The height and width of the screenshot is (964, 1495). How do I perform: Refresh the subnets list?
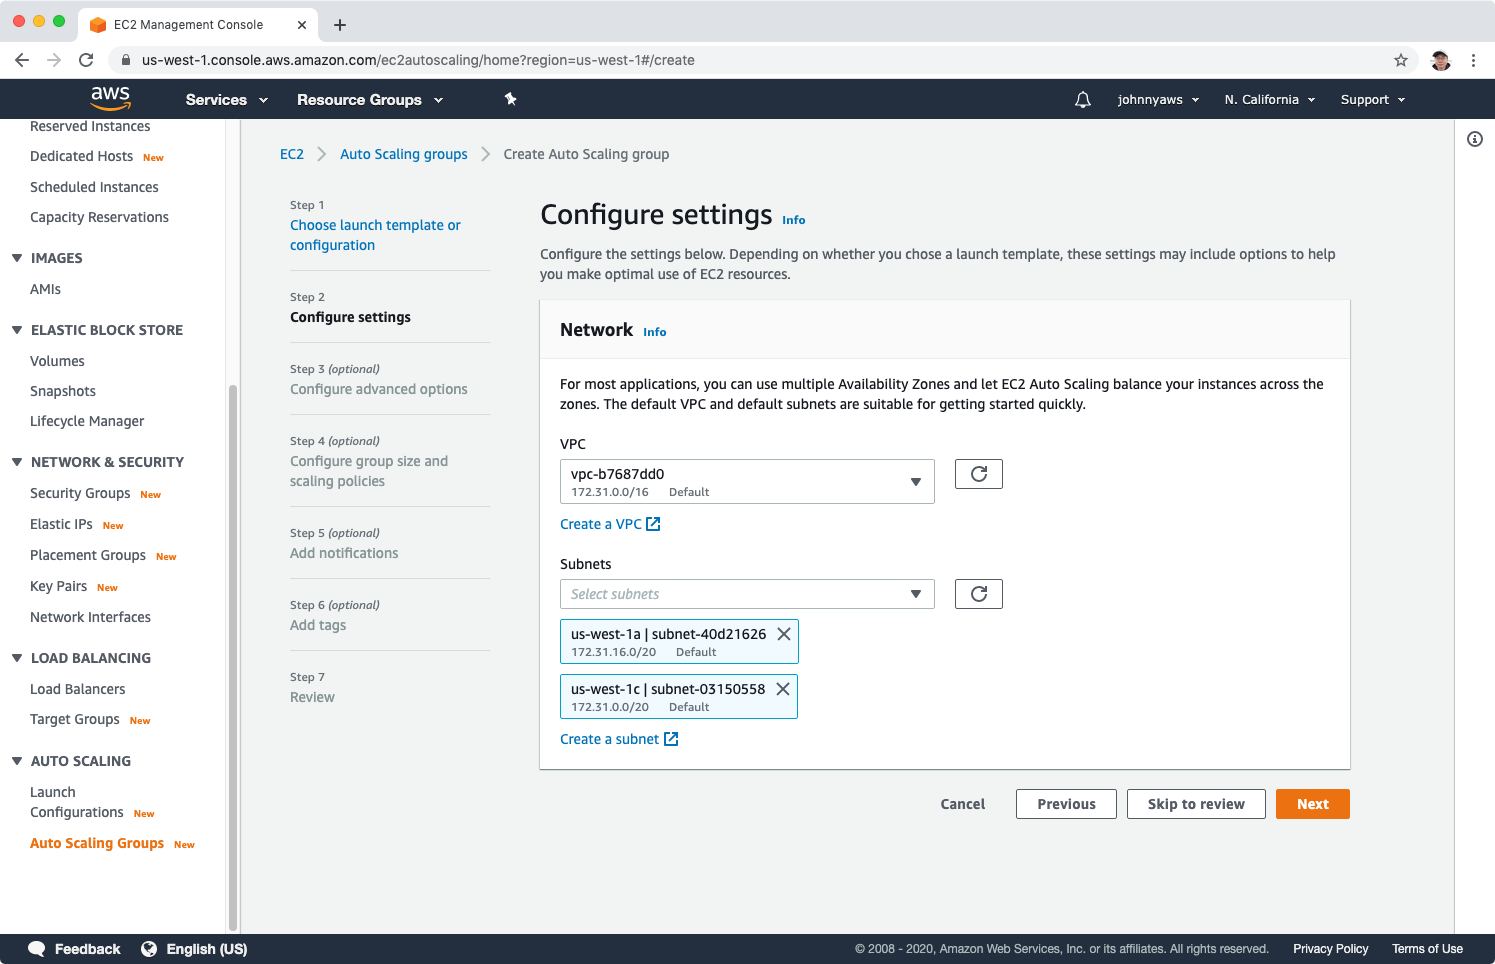pyautogui.click(x=978, y=594)
